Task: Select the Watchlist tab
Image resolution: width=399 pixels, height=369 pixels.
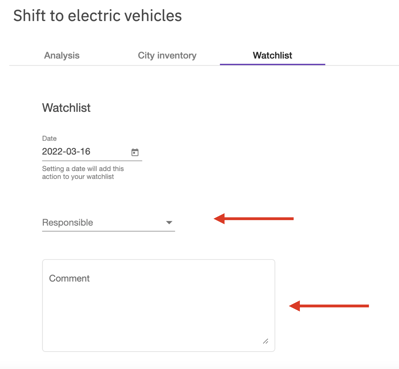Action: tap(272, 55)
